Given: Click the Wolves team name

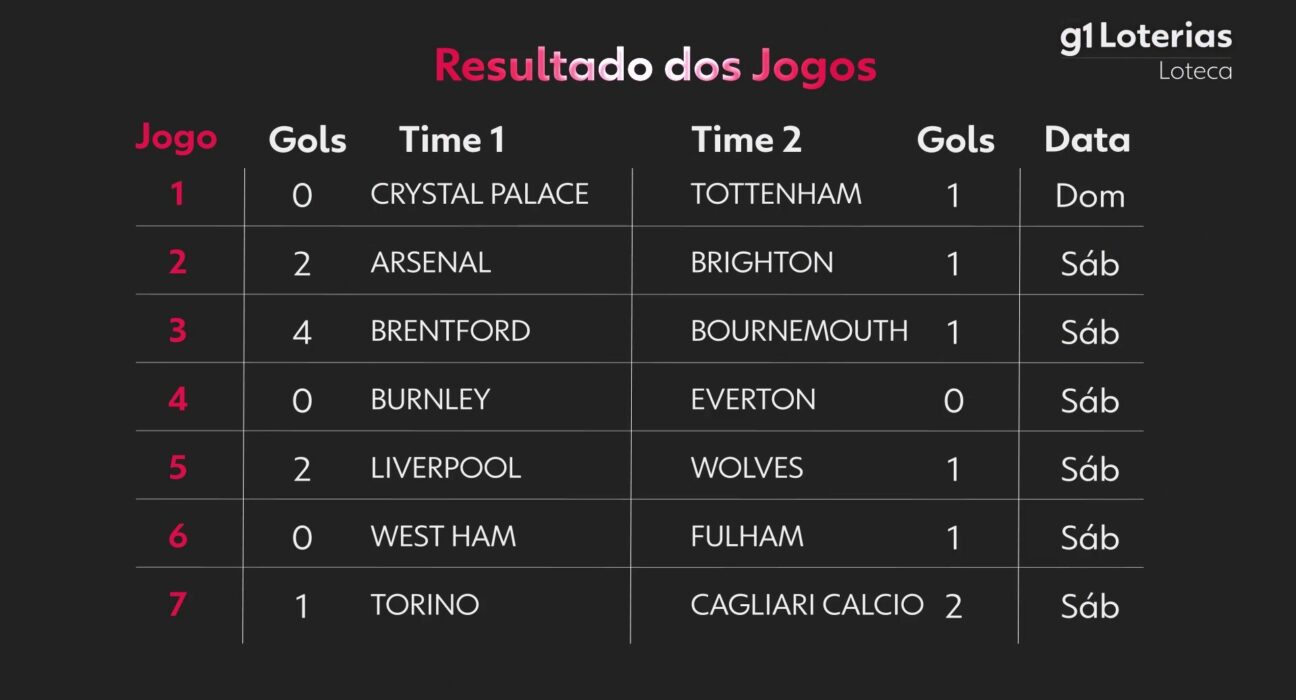Looking at the screenshot, I should click(746, 468).
